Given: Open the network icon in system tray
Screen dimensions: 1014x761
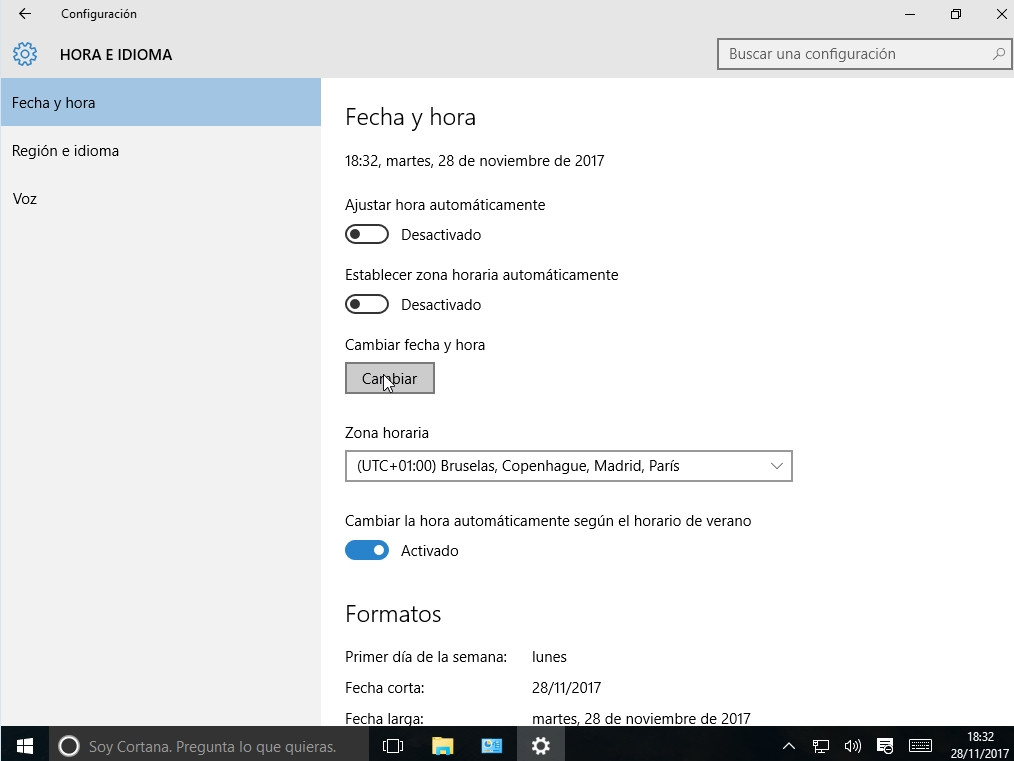Looking at the screenshot, I should [x=820, y=745].
